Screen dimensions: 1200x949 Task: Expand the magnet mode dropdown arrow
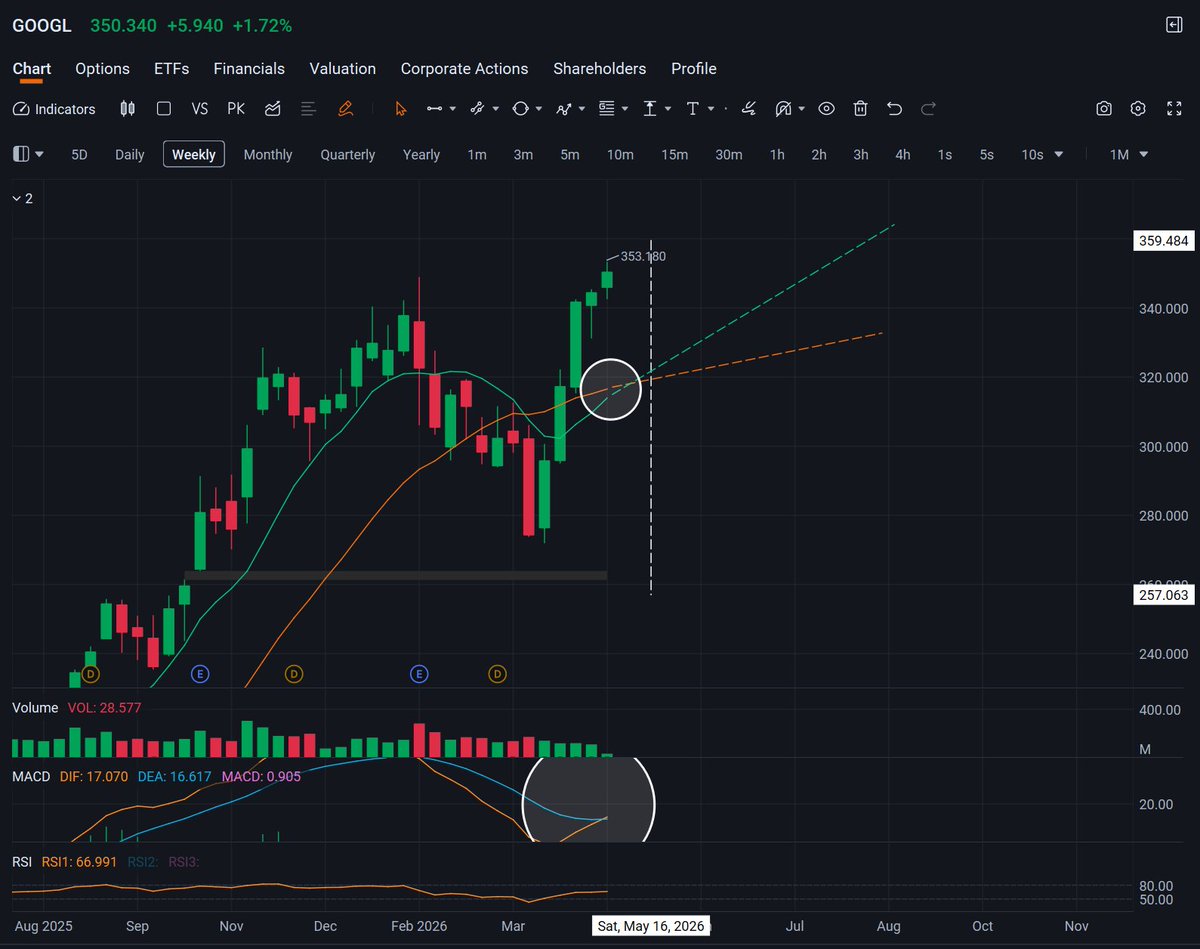point(802,109)
